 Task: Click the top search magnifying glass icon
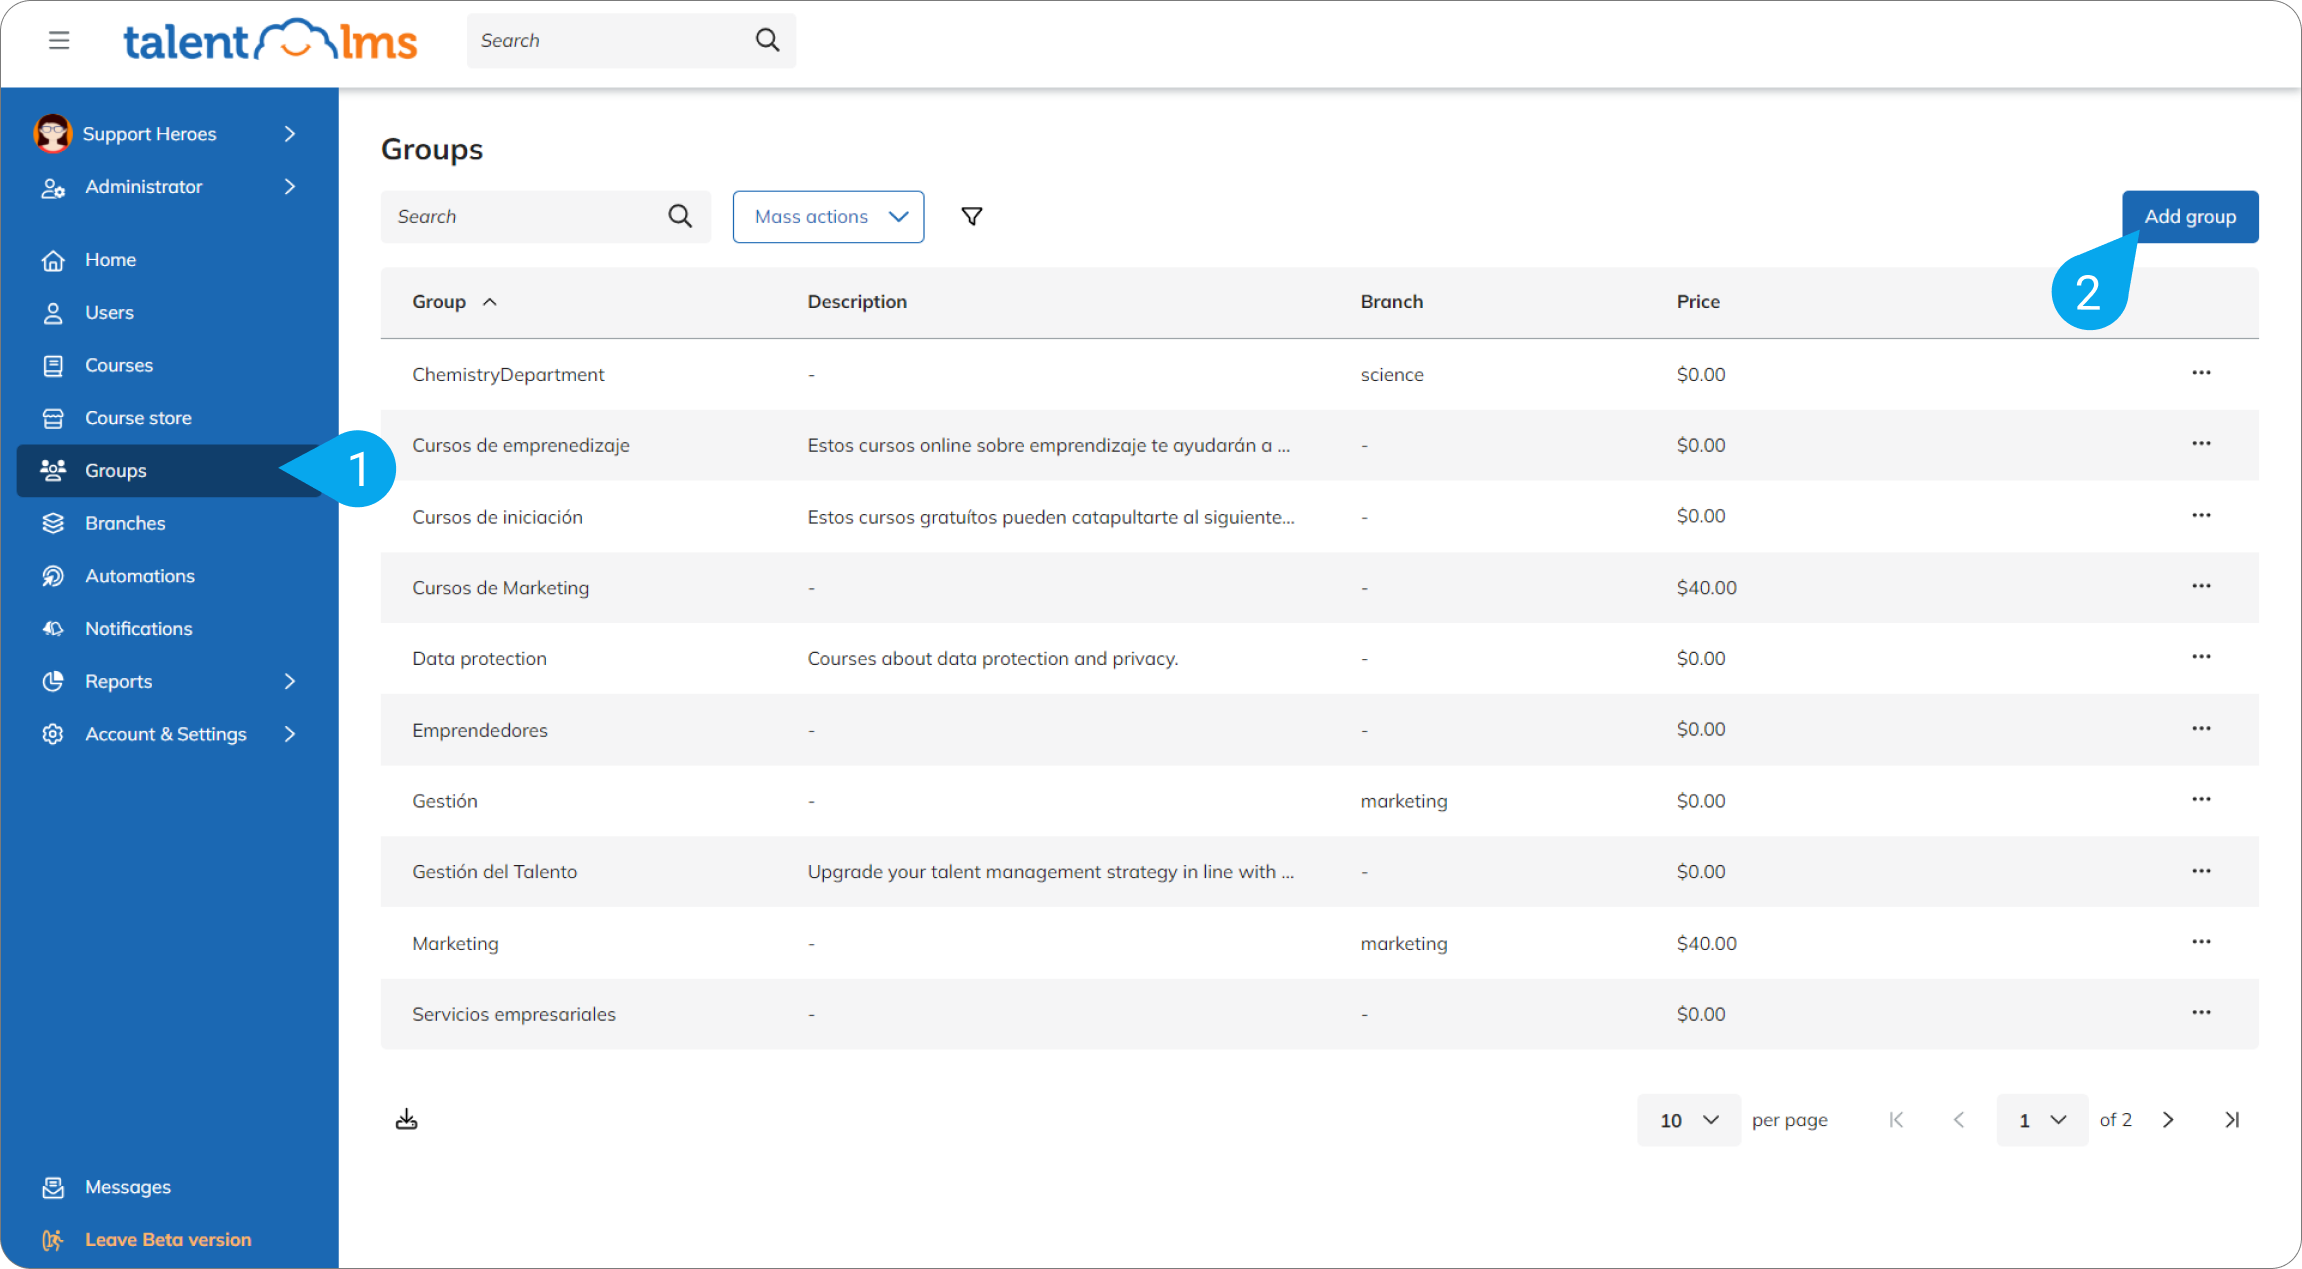pos(766,39)
